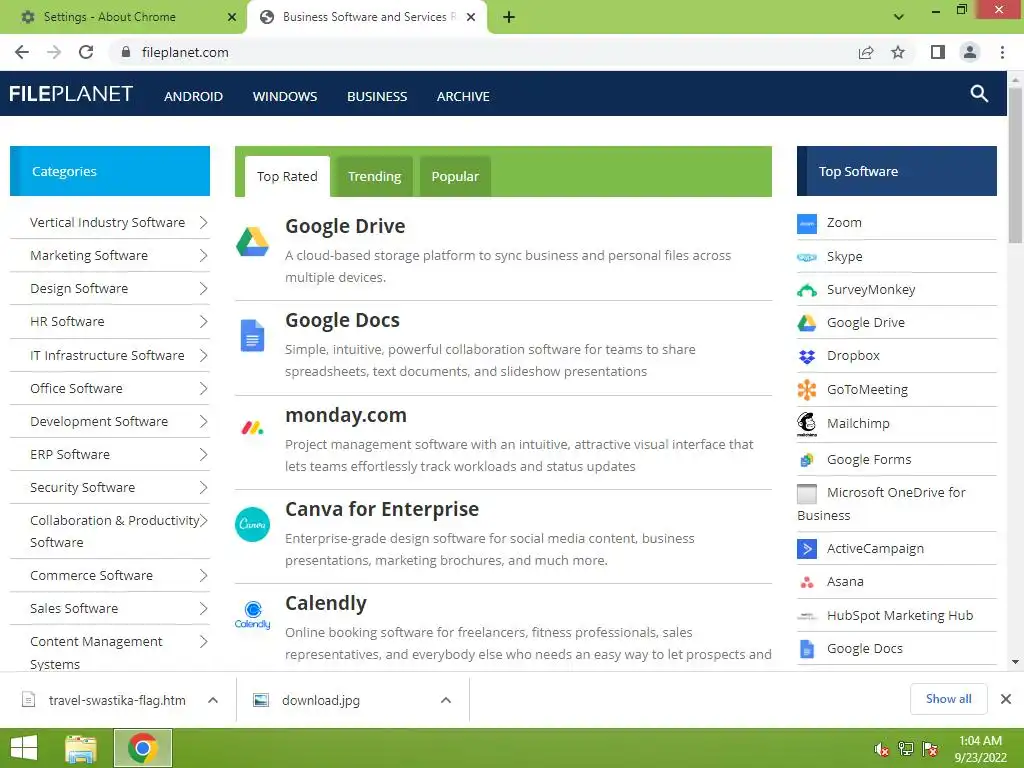The width and height of the screenshot is (1024, 768).
Task: Click the Google Forms icon
Action: (807, 460)
